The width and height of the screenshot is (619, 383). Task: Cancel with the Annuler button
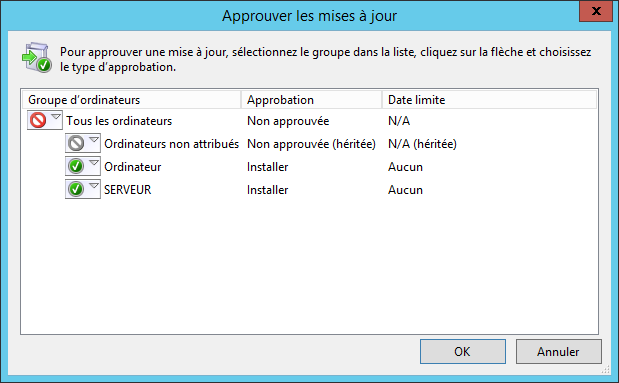pyautogui.click(x=558, y=351)
